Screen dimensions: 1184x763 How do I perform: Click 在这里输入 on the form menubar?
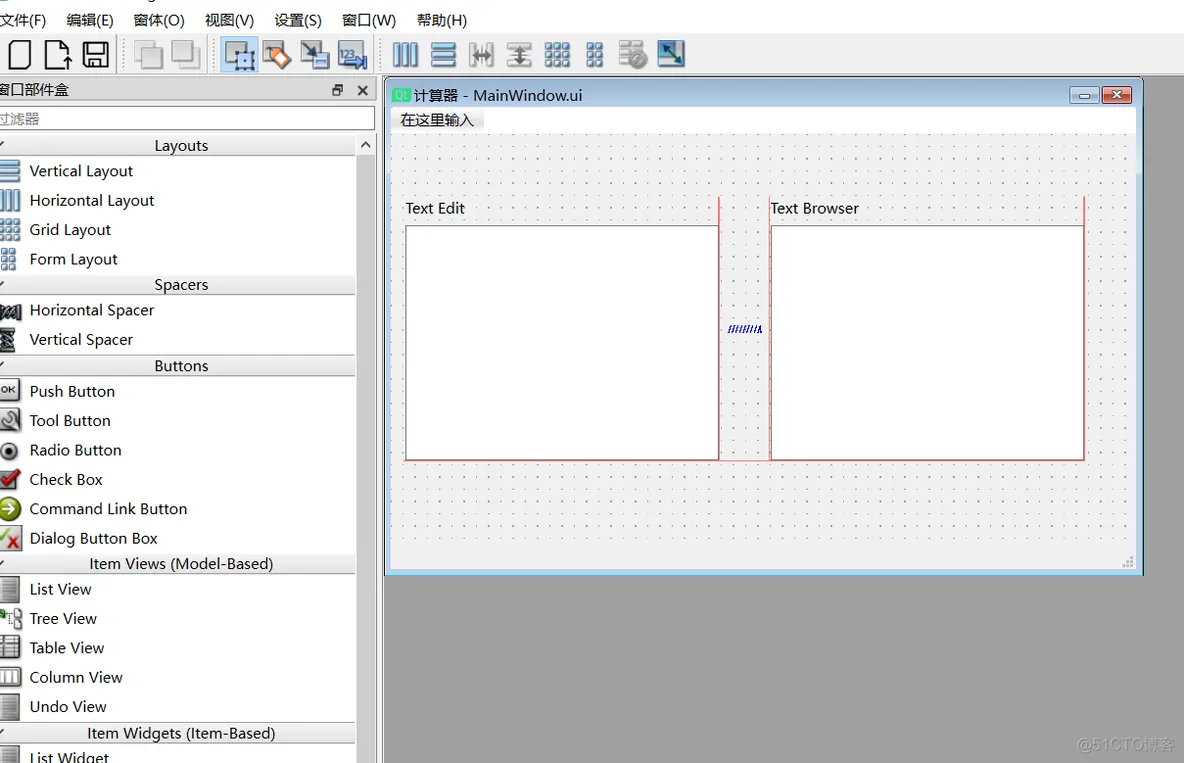coord(437,120)
